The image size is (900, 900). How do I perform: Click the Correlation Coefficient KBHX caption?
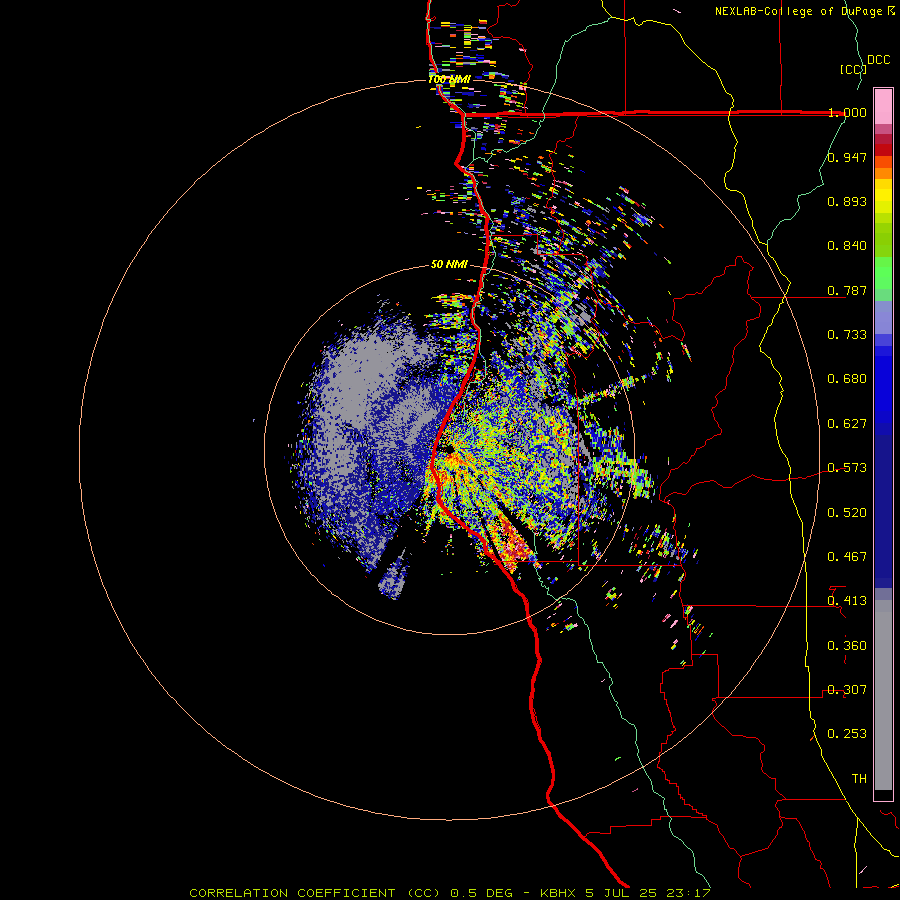point(450,893)
